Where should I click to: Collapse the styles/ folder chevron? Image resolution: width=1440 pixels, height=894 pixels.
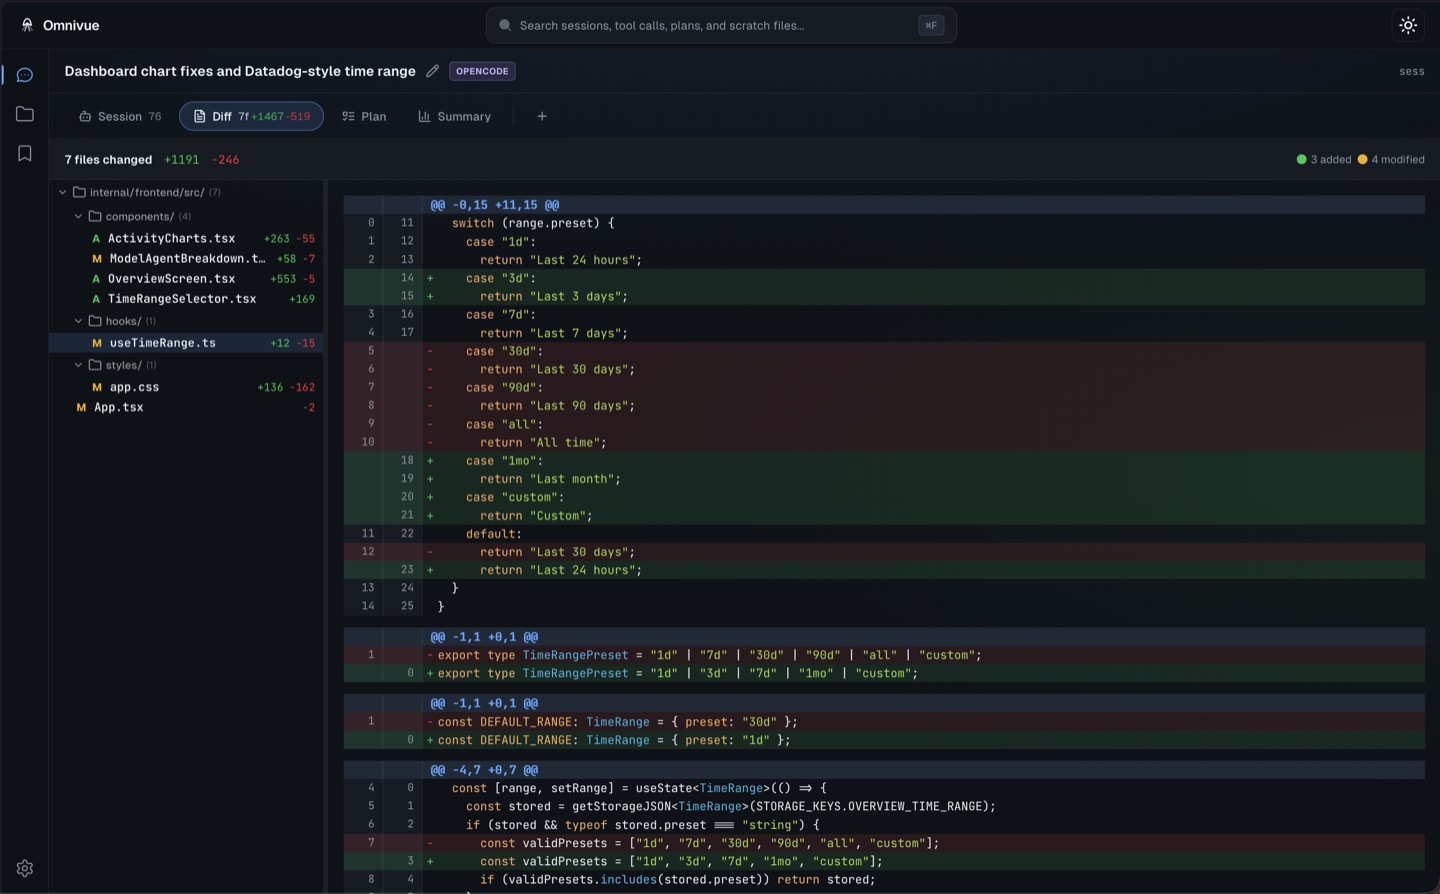point(79,365)
